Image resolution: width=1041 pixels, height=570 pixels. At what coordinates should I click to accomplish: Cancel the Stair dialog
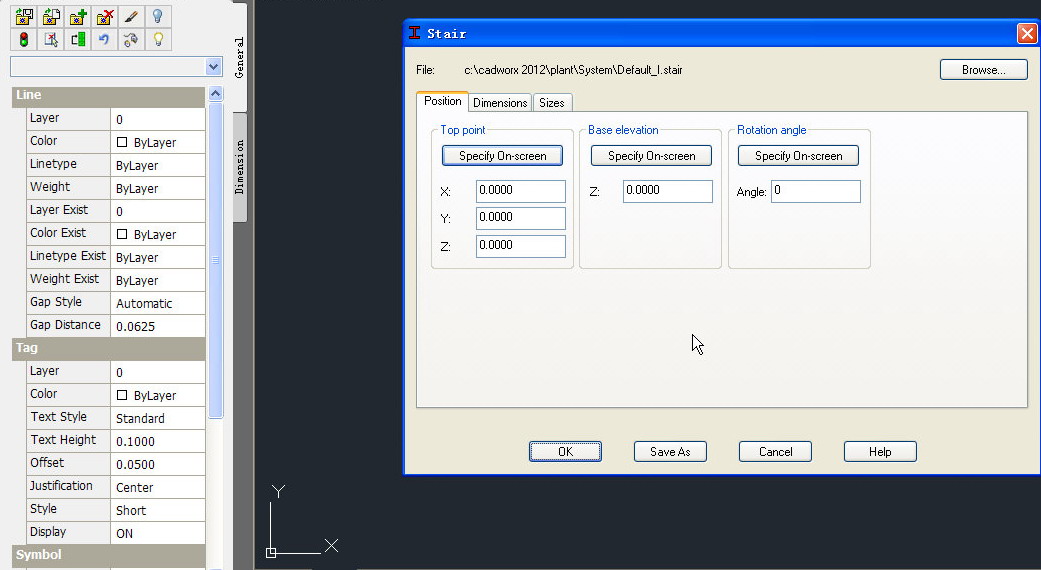pos(775,452)
